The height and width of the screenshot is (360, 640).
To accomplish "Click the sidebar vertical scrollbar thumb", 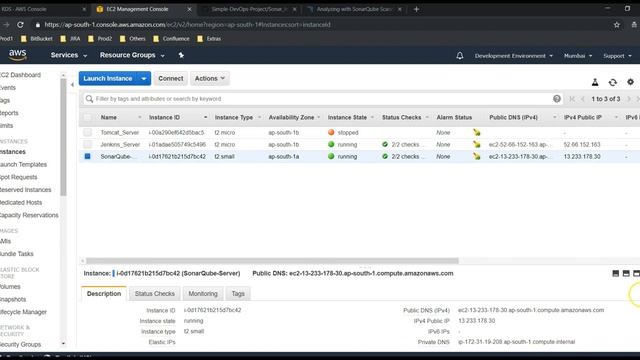I will pos(63,137).
